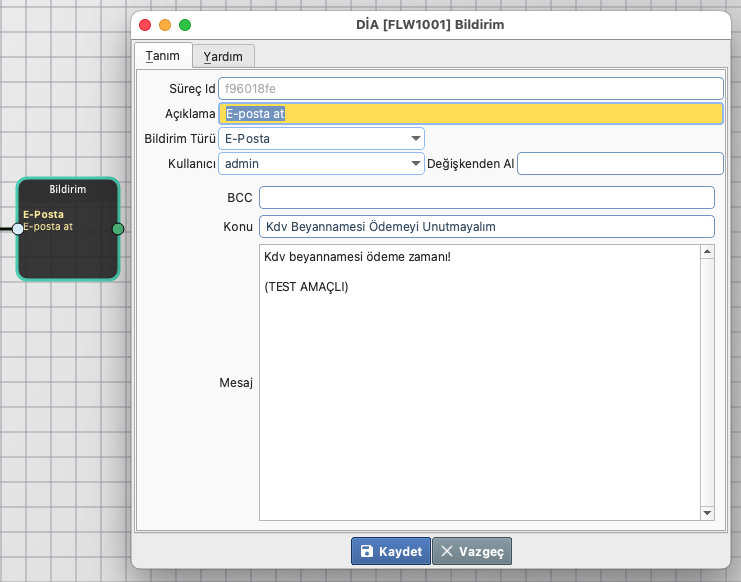Image resolution: width=741 pixels, height=582 pixels.
Task: Minimize the dialog using the yellow button
Action: pyautogui.click(x=165, y=23)
